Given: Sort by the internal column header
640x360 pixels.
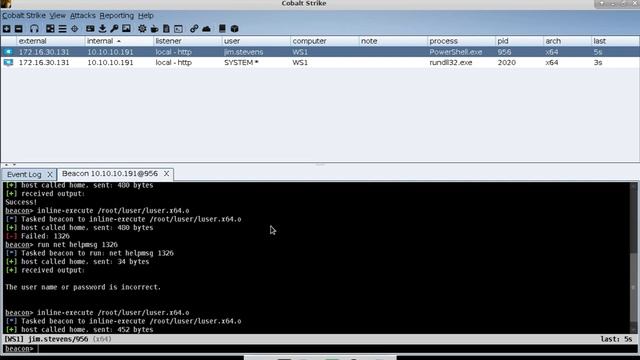Looking at the screenshot, I should (119, 41).
